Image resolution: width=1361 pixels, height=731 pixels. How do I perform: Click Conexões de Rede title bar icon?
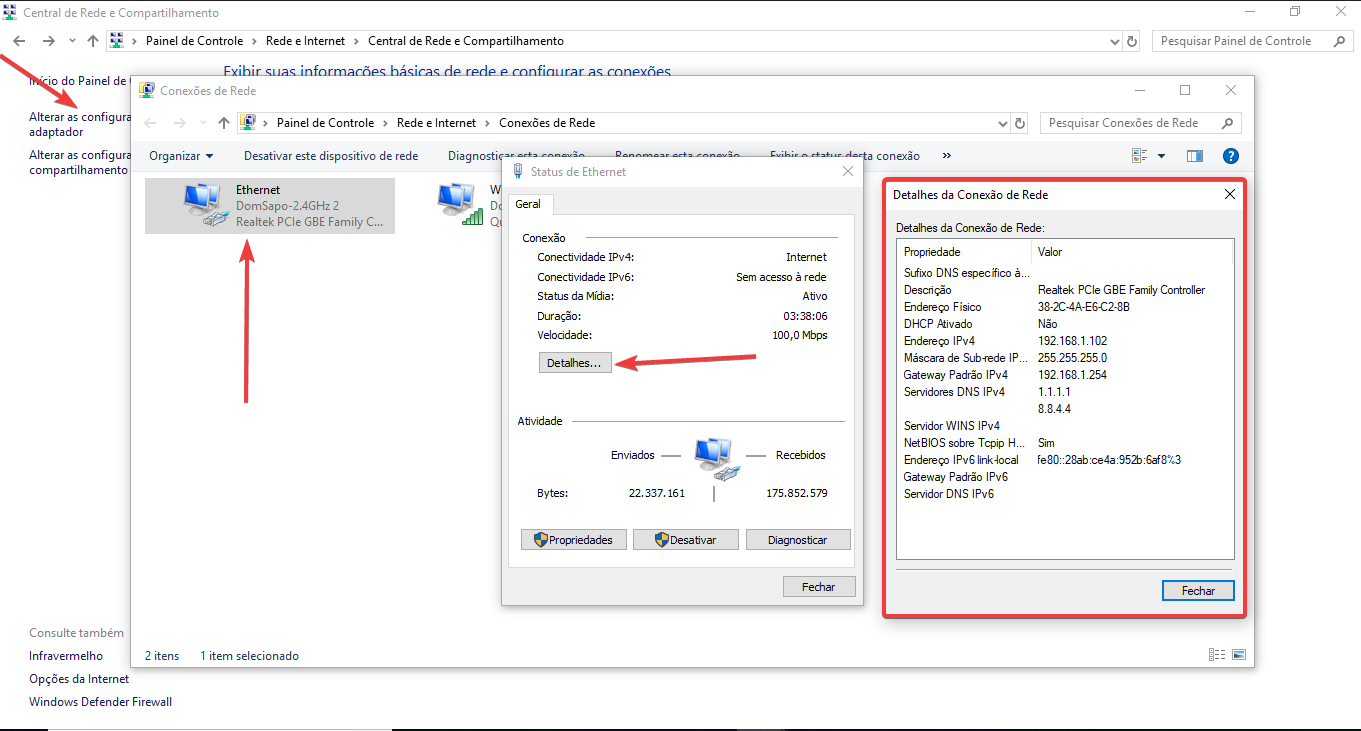pos(148,90)
